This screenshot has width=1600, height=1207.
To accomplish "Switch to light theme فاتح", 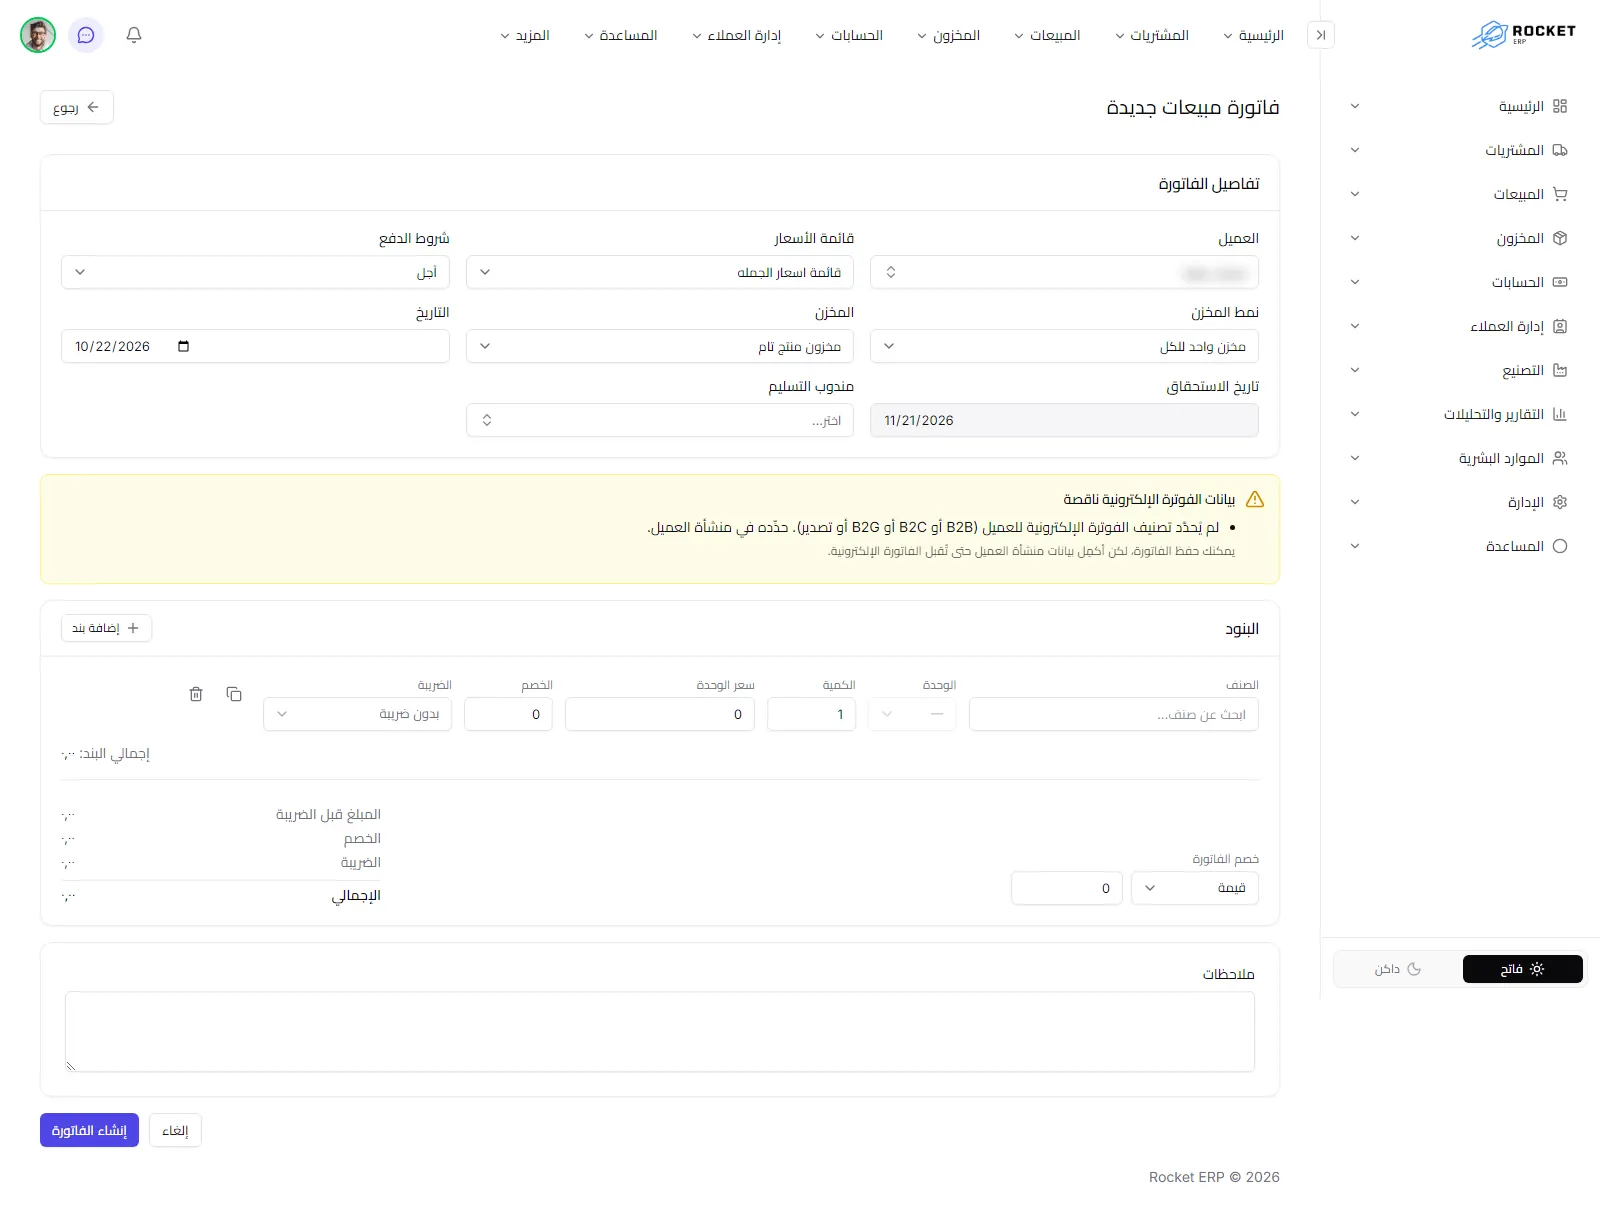I will tap(1522, 969).
